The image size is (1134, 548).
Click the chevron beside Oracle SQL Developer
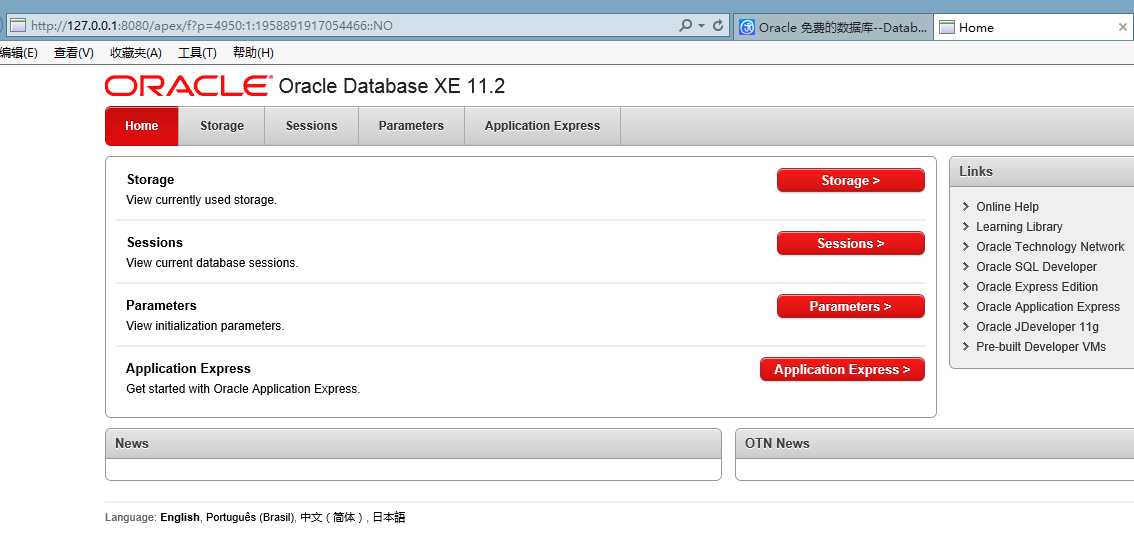966,267
